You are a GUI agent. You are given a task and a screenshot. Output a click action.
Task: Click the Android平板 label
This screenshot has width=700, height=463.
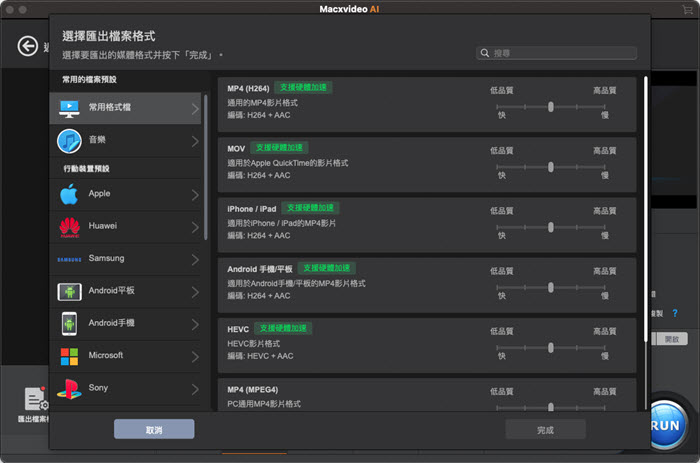click(112, 291)
